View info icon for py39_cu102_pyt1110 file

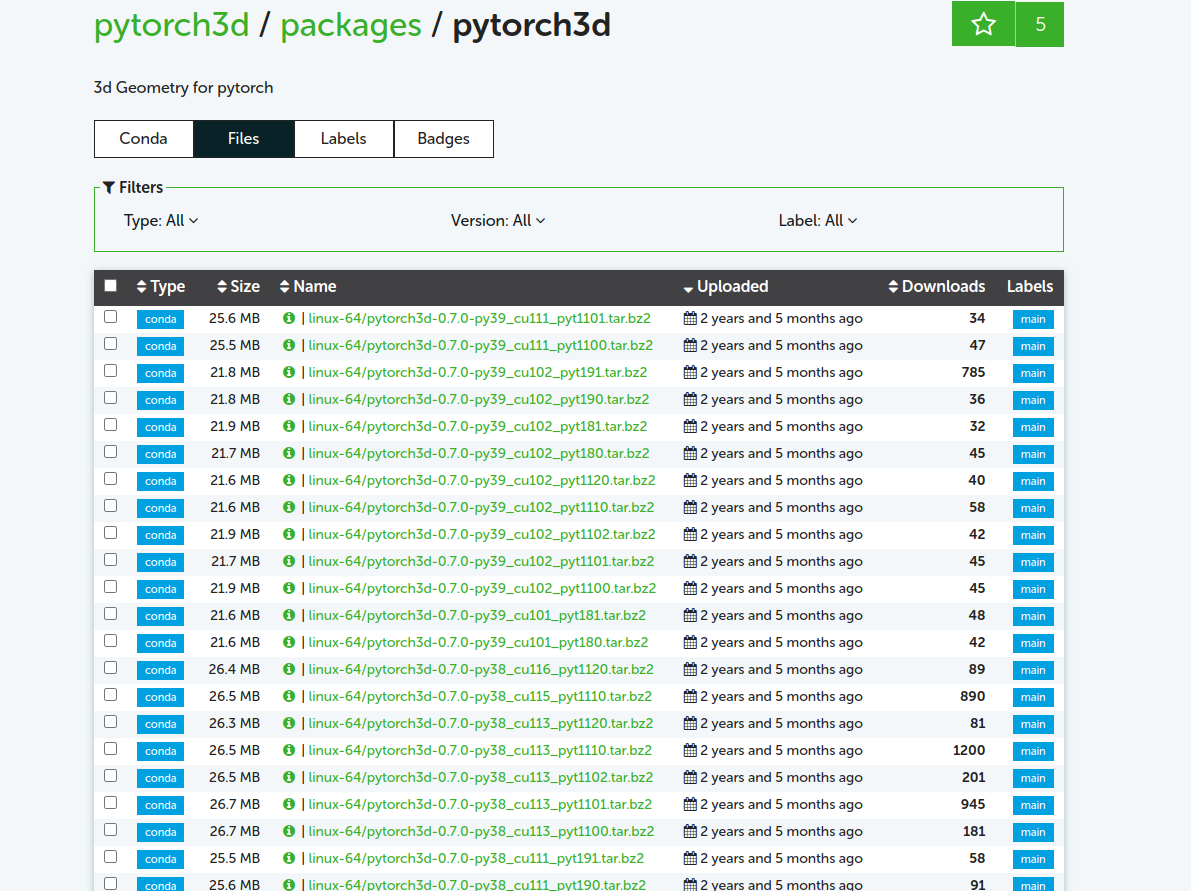click(x=289, y=507)
